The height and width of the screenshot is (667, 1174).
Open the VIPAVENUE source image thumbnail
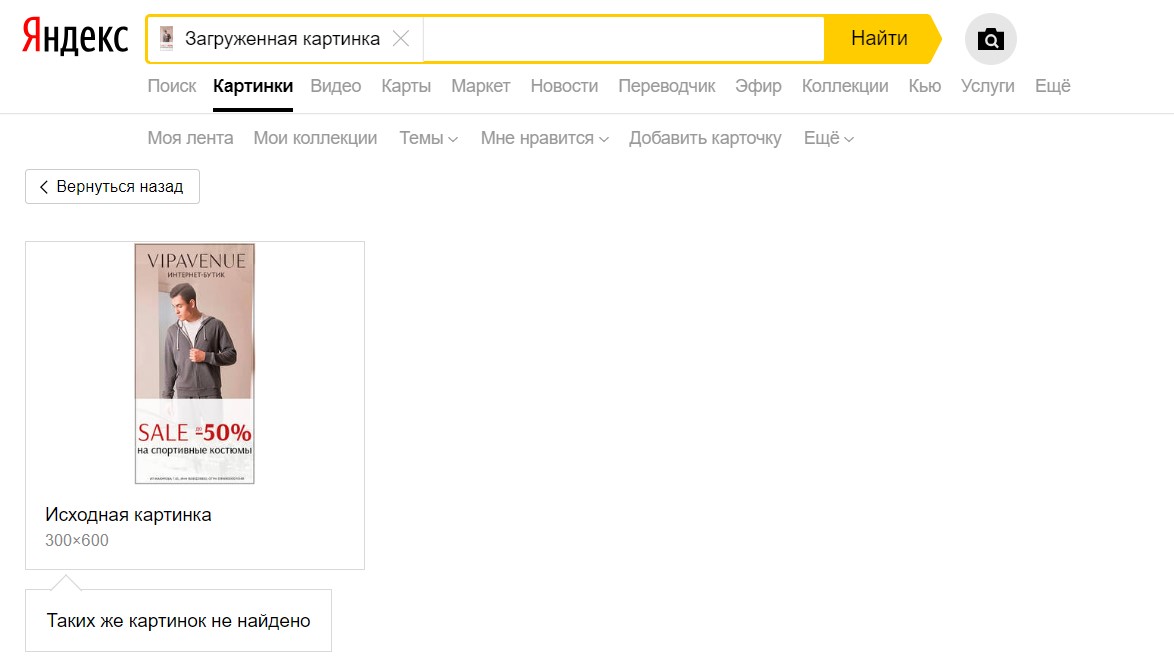pos(195,363)
